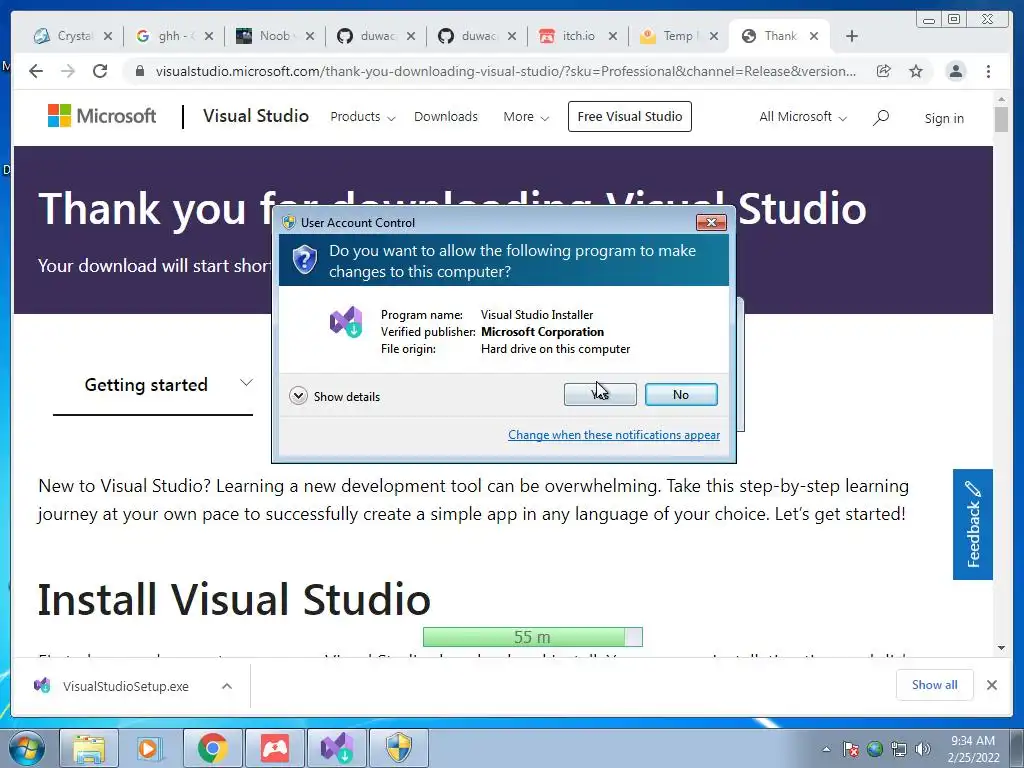Screen dimensions: 1024x768
Task: Click the Visual Studio Installer program icon
Action: pyautogui.click(x=346, y=321)
